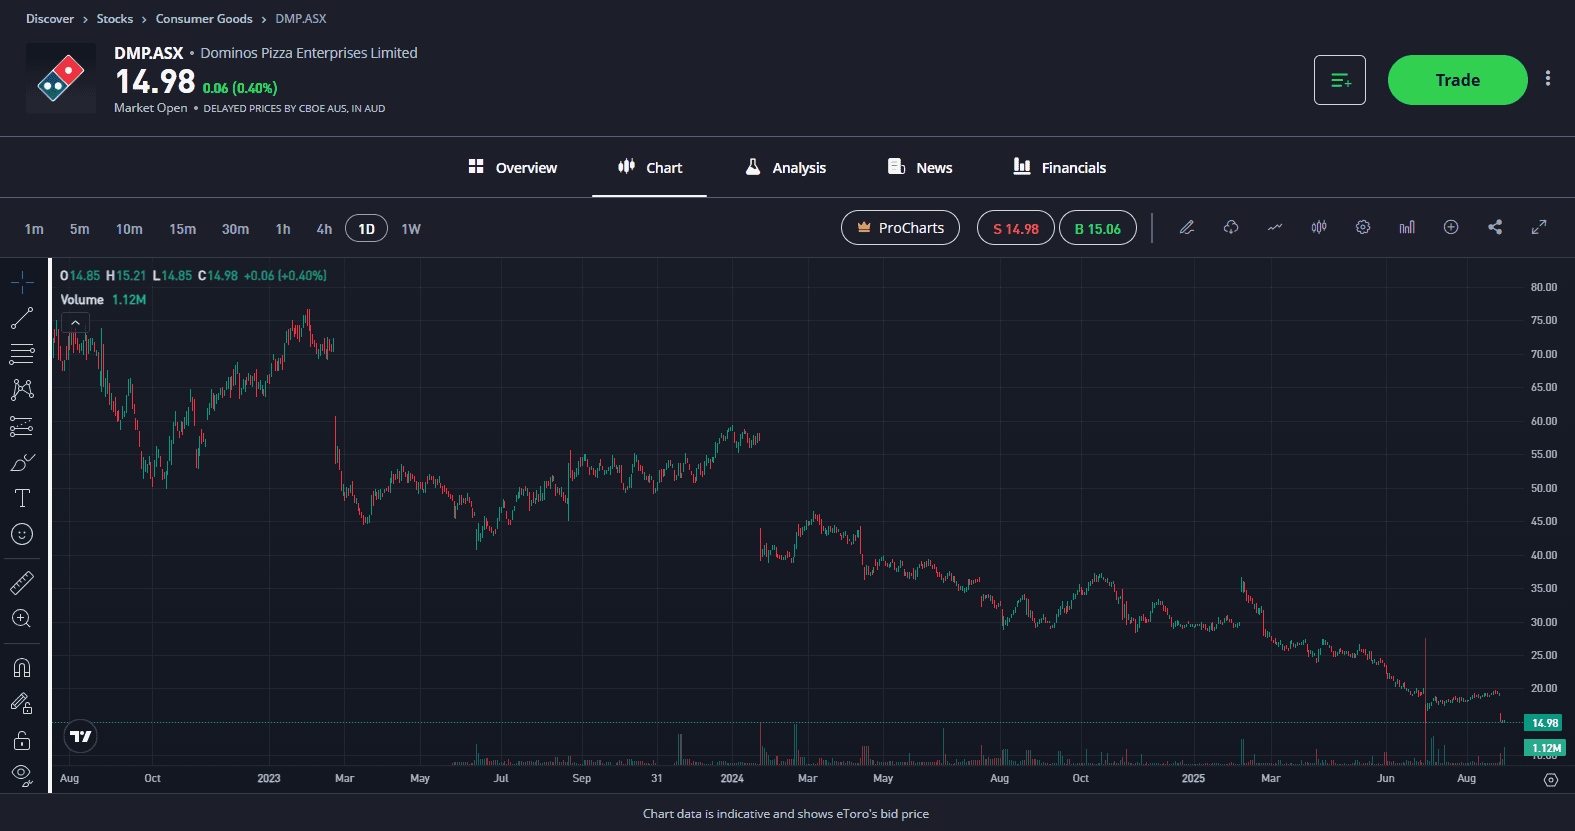Share the chart
Viewport: 1575px width, 831px height.
(1495, 228)
